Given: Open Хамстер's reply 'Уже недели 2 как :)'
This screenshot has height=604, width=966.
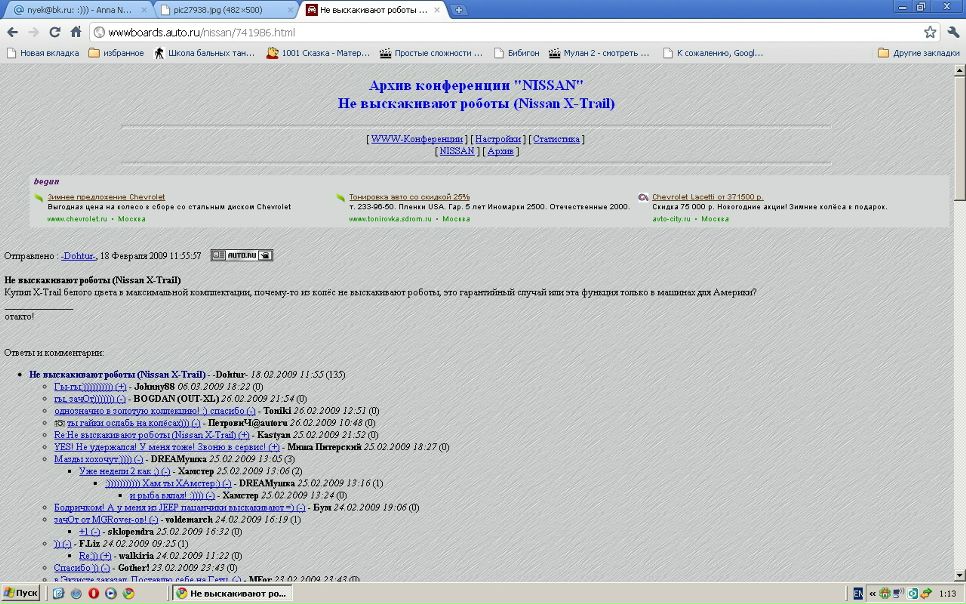Looking at the screenshot, I should click(x=124, y=471).
